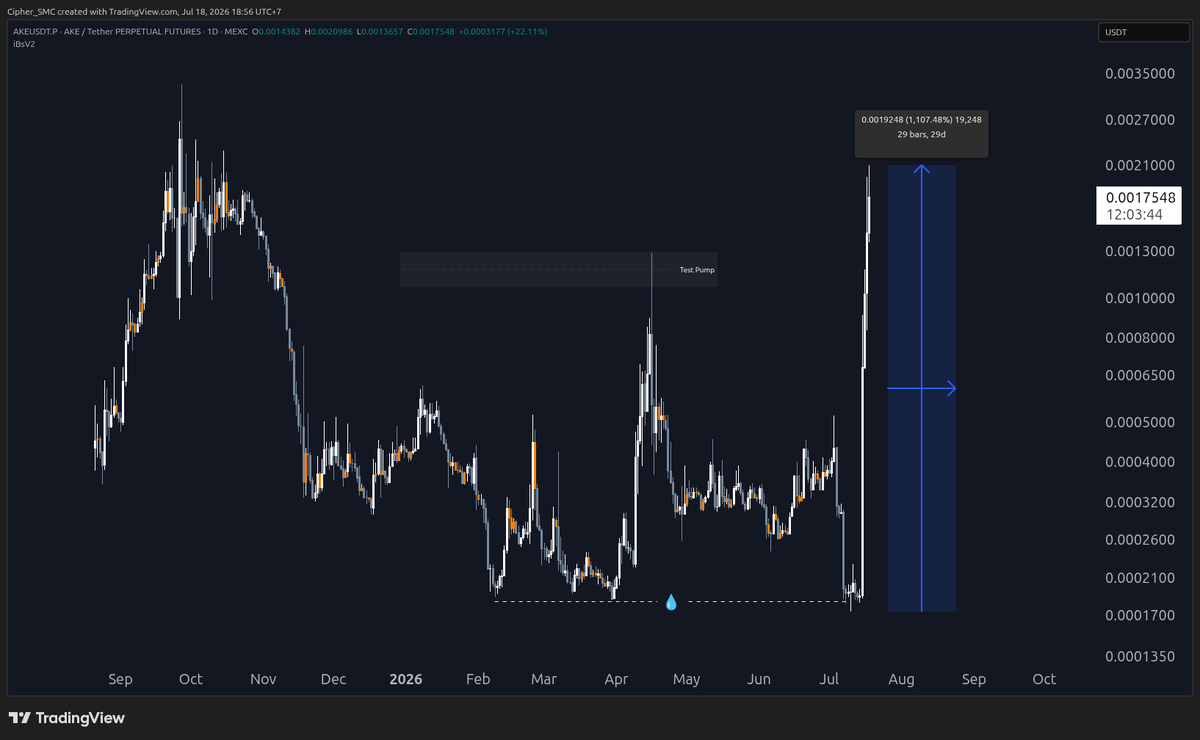Screen dimensions: 1200x740
Task: Click the 0.0035000 price axis label
Action: [1140, 74]
